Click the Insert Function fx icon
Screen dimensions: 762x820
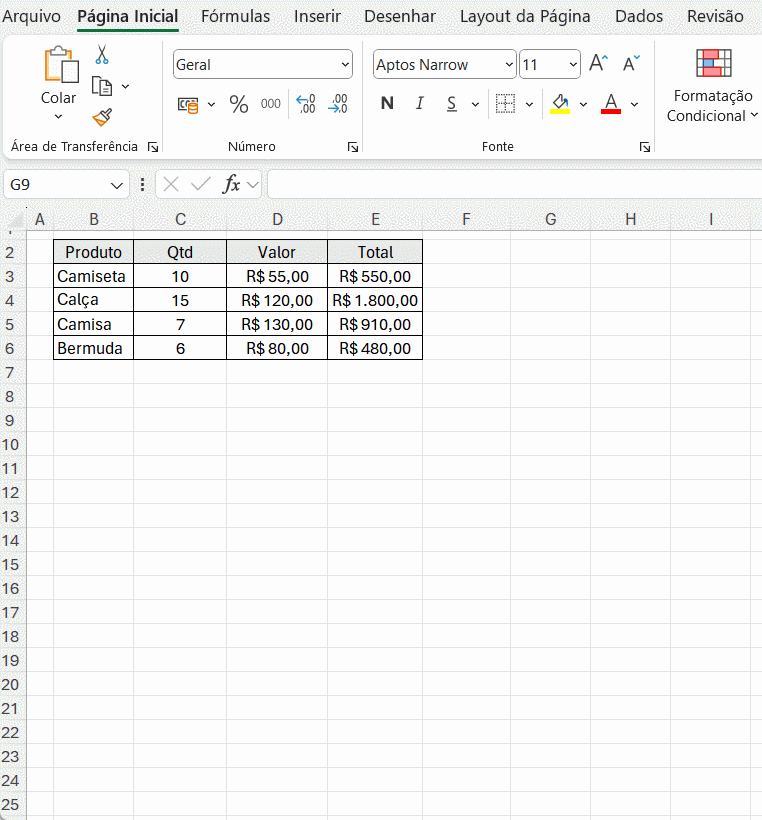click(231, 184)
